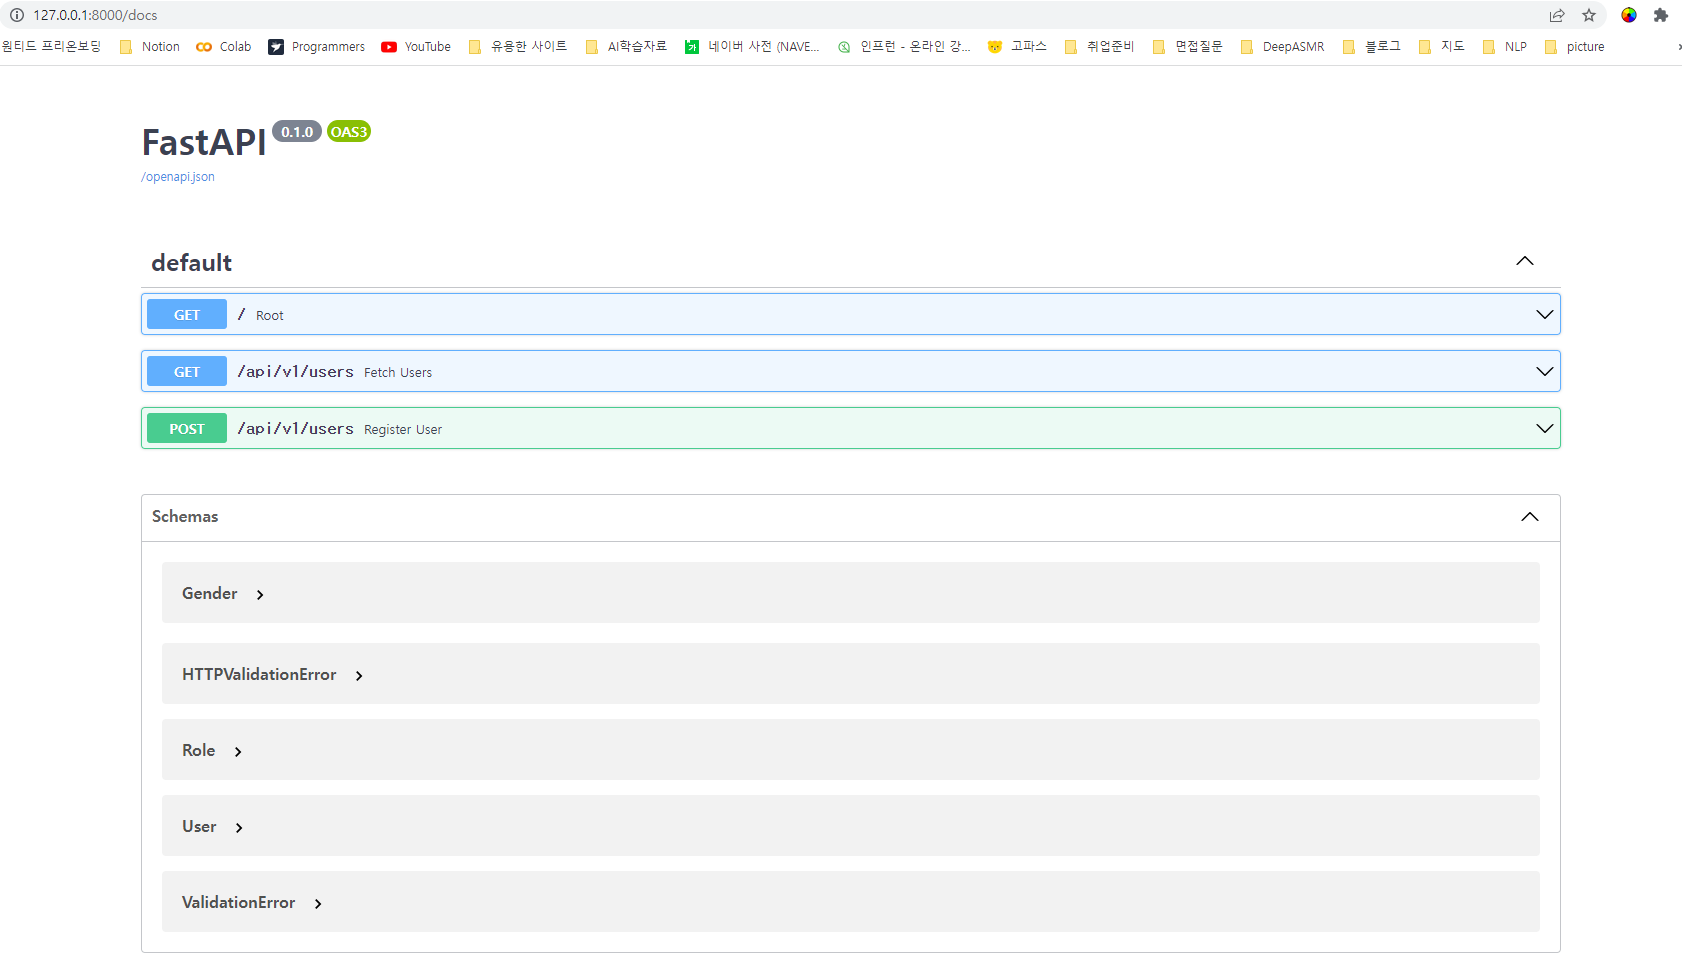Click the default tag heading
This screenshot has width=1682, height=970.
(192, 263)
